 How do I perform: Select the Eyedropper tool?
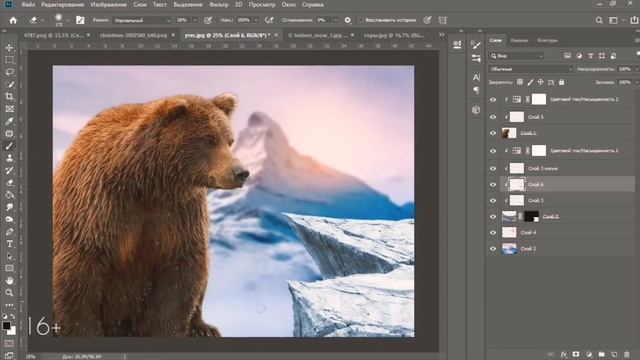coord(9,121)
